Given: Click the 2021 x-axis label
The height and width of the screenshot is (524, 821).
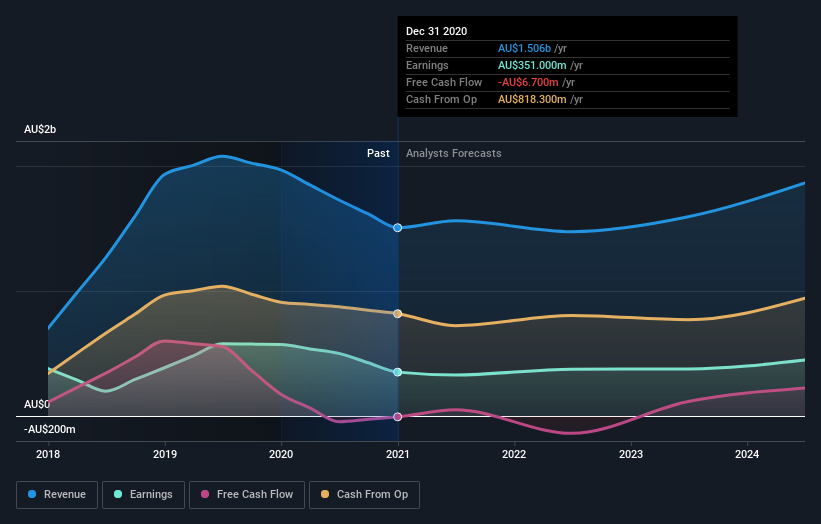Looking at the screenshot, I should (x=397, y=454).
